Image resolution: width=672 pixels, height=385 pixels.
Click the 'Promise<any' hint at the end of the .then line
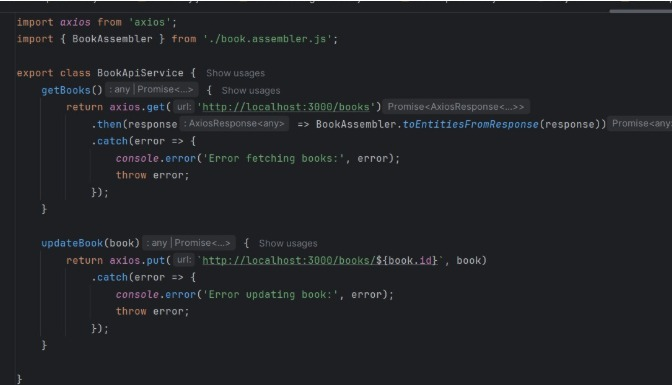tap(640, 124)
